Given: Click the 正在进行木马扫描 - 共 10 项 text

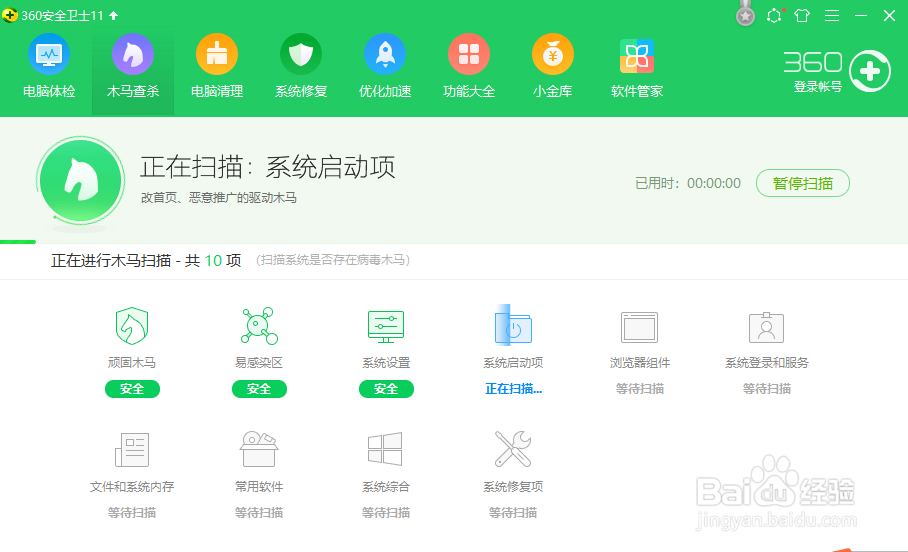Looking at the screenshot, I should tap(146, 261).
